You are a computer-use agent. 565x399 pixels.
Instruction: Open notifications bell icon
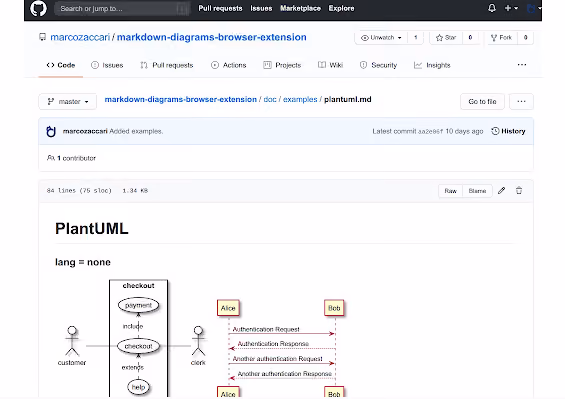pos(492,8)
